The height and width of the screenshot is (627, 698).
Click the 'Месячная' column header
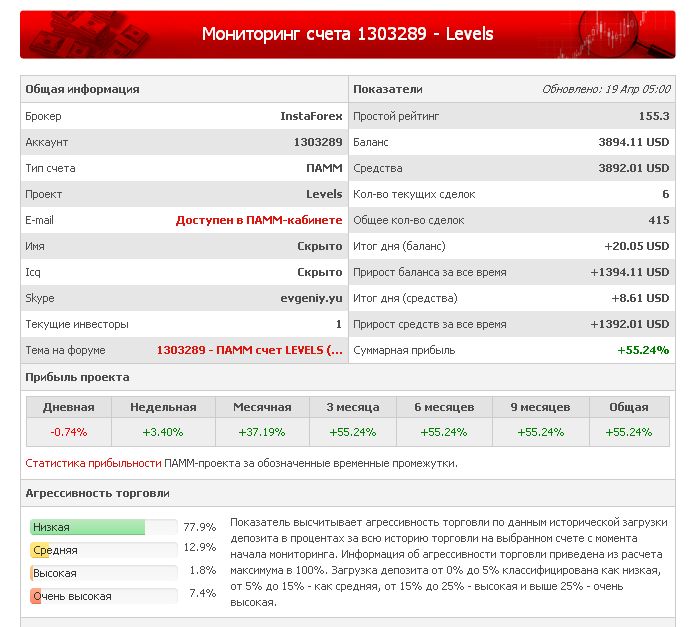point(262,407)
